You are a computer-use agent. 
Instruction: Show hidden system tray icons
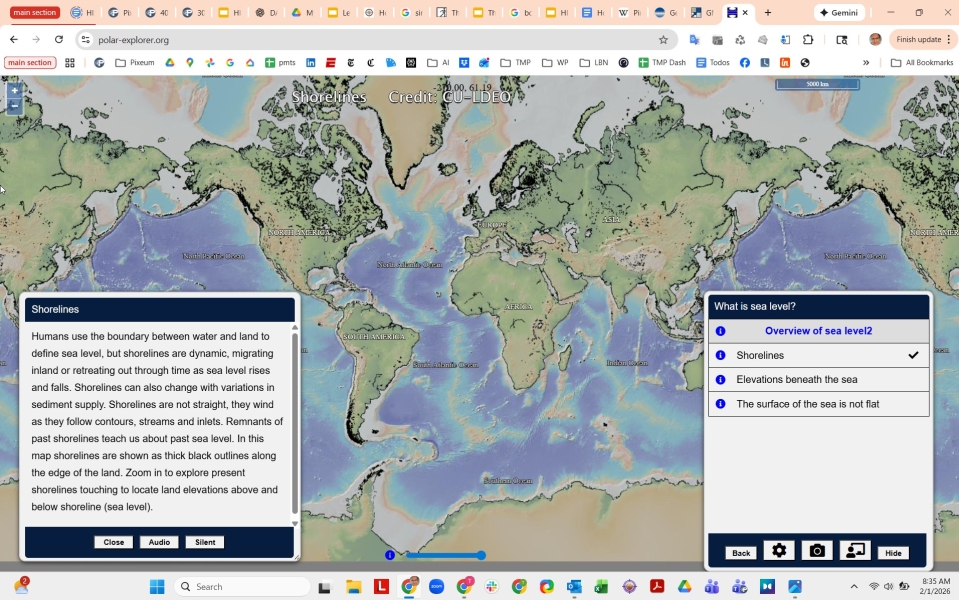tap(853, 587)
